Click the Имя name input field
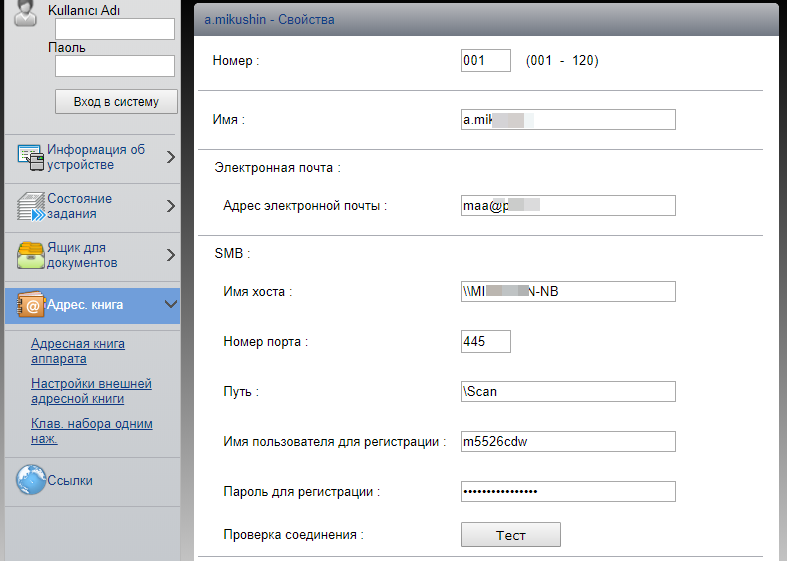The height and width of the screenshot is (561, 787). click(x=568, y=119)
